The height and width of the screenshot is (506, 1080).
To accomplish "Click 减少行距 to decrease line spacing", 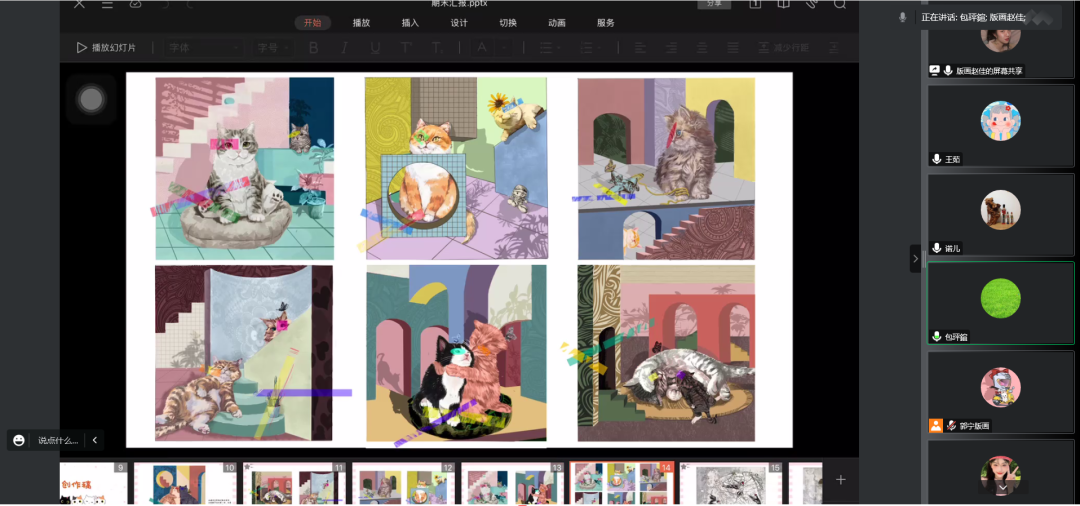I will pos(784,48).
